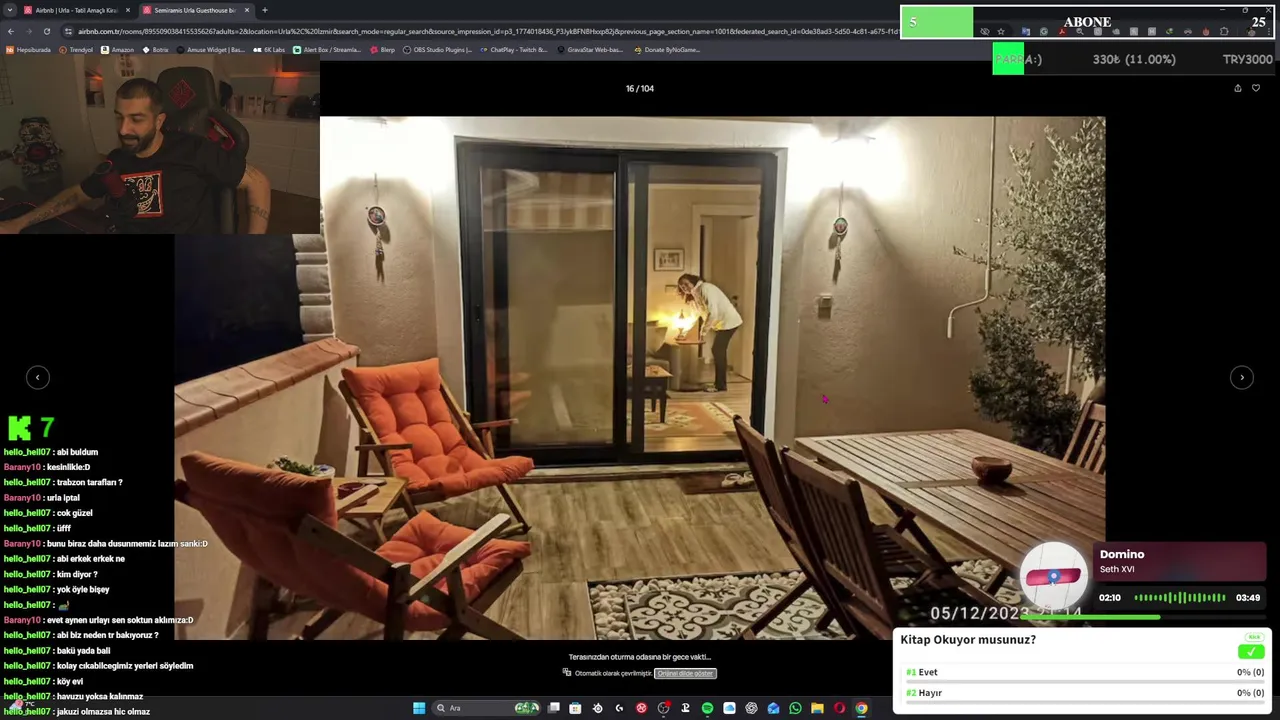Click the 'Domino' song title
Screen dimensions: 1280x720
click(1122, 554)
